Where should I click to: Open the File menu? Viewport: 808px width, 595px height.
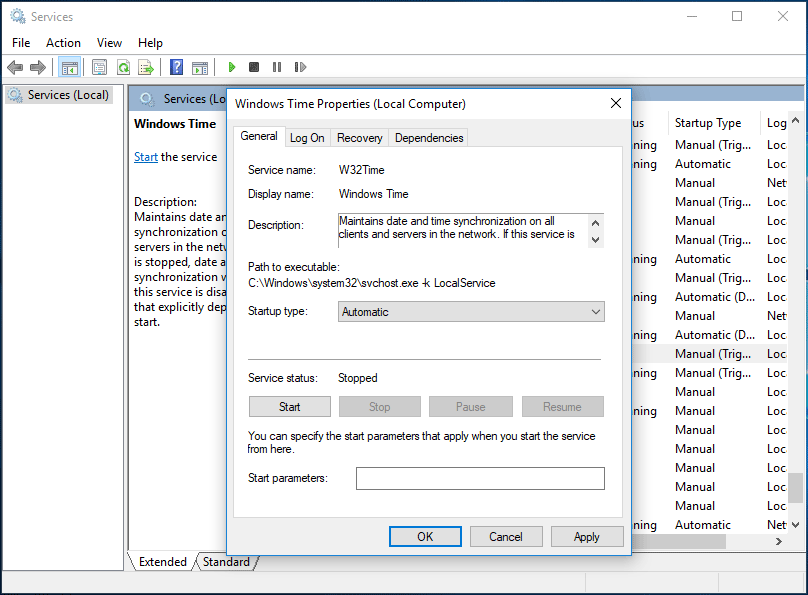coord(21,43)
